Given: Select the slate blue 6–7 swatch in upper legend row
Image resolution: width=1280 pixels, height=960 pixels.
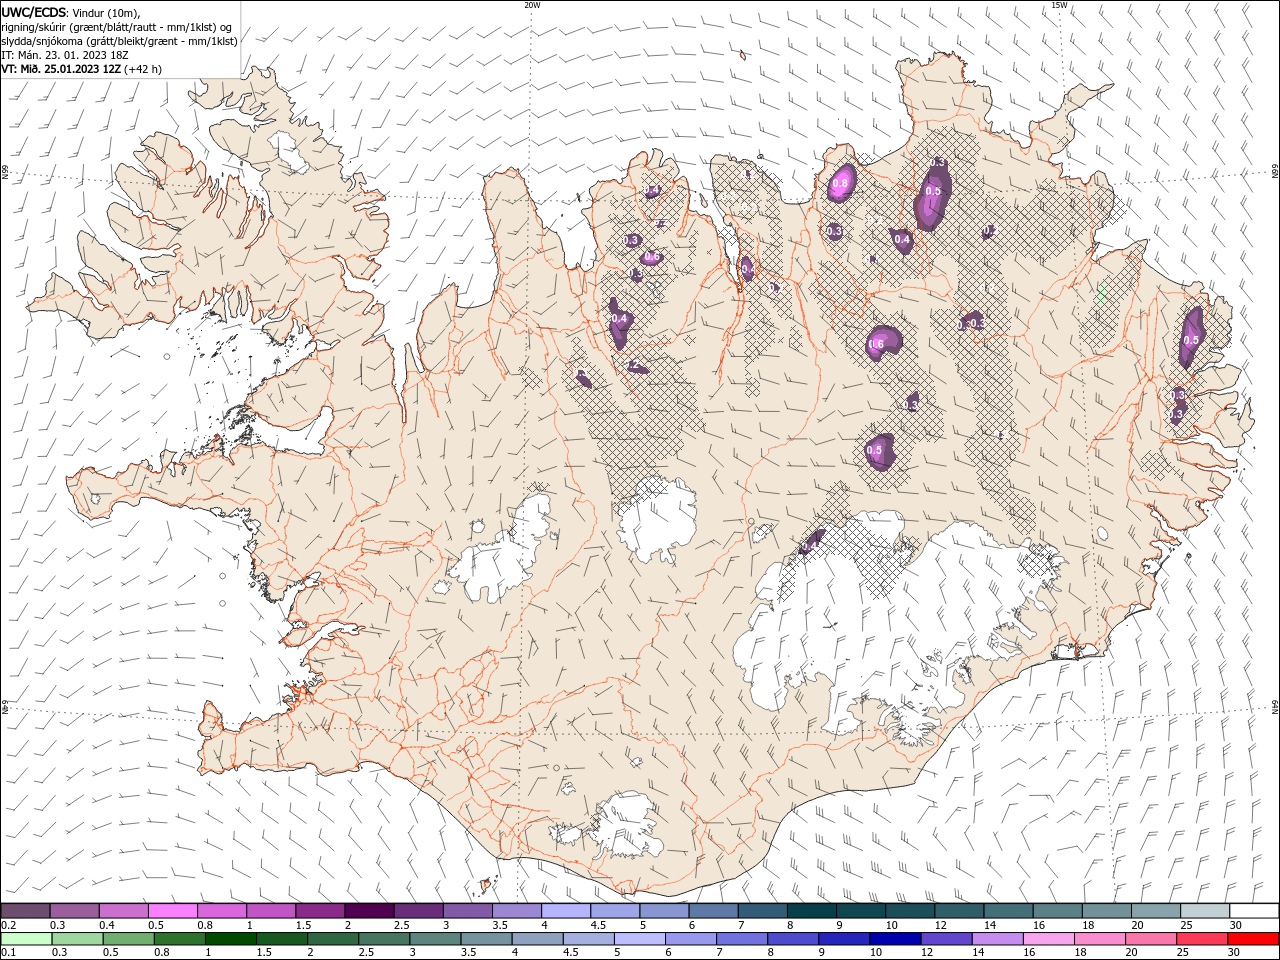Looking at the screenshot, I should coord(713,911).
